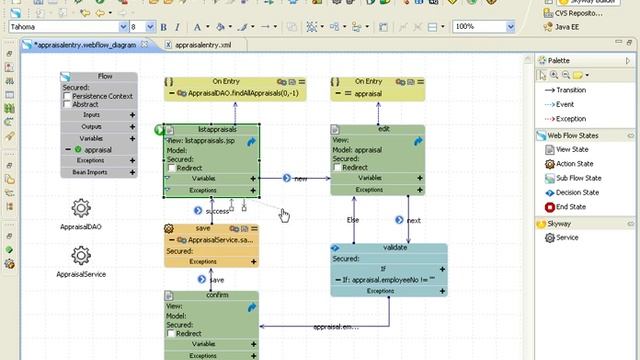640x360 pixels.
Task: Select the AppraisalService gear icon
Action: point(81,256)
